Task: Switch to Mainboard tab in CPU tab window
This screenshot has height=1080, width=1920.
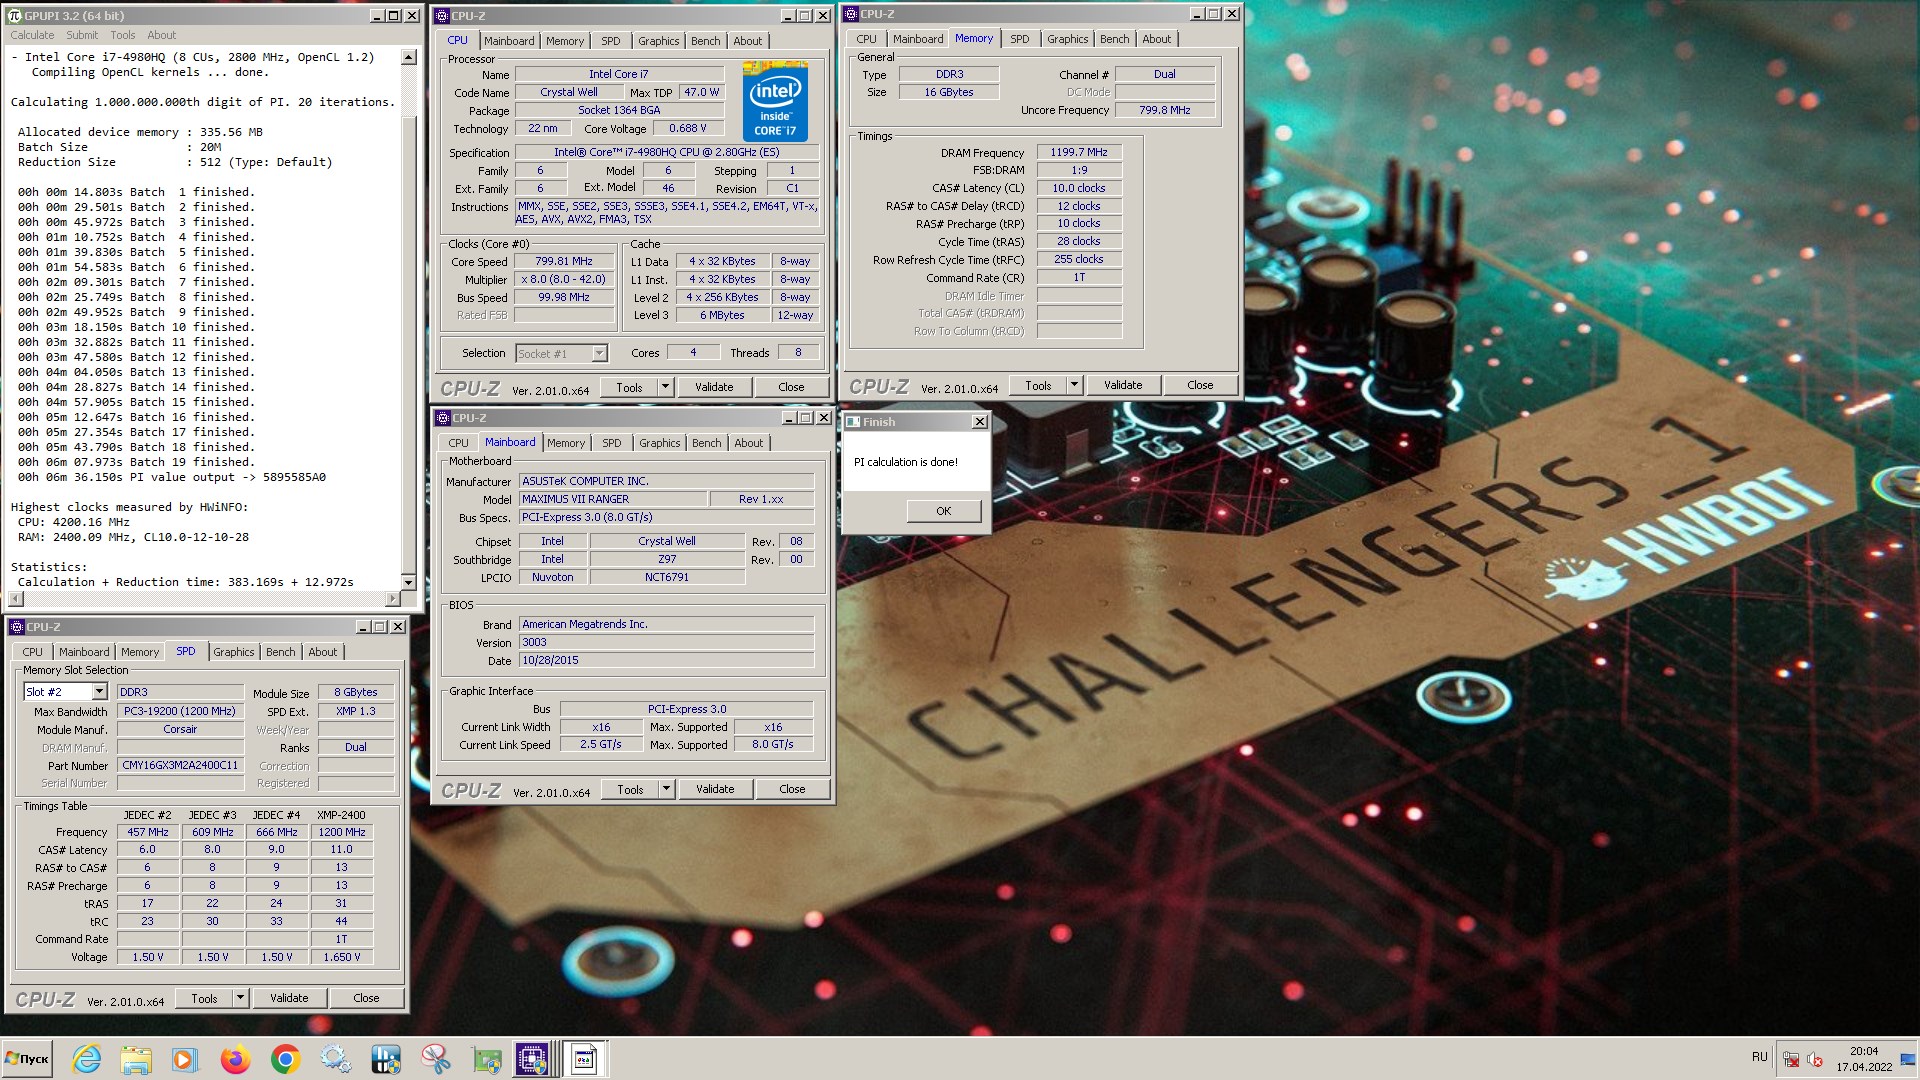Action: (x=509, y=41)
